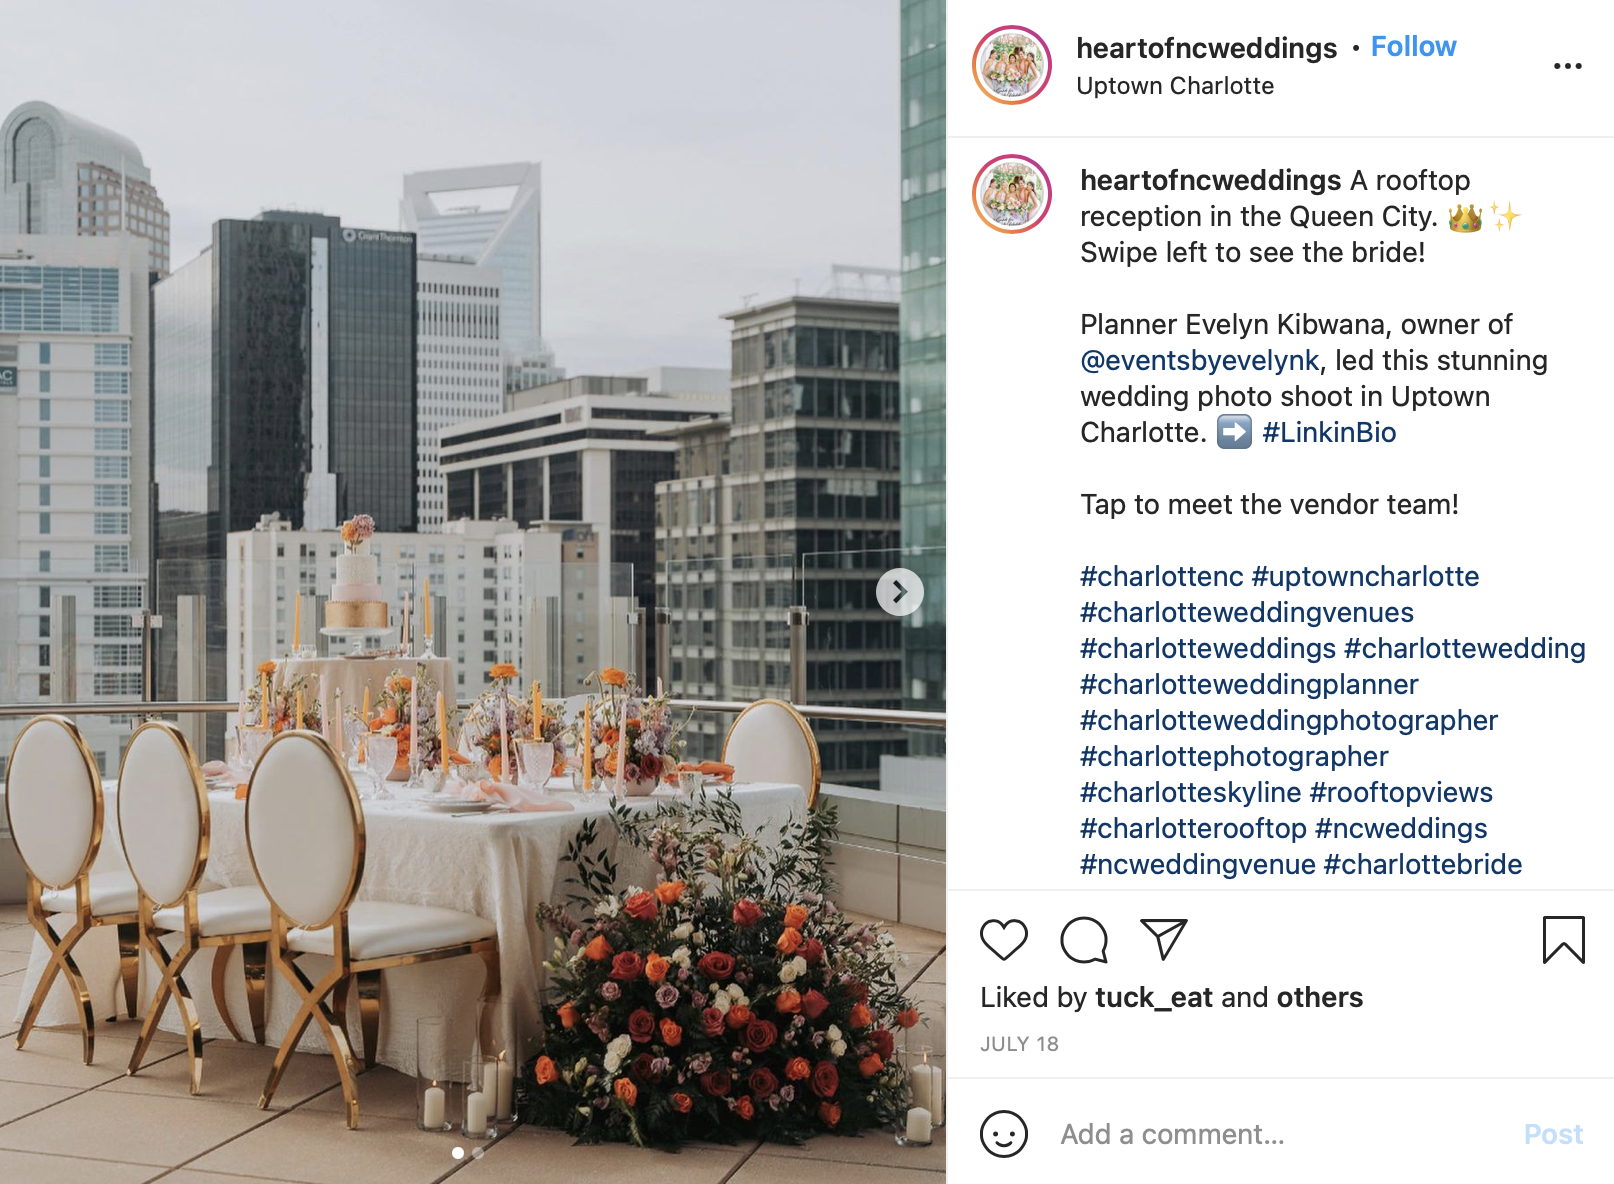
Task: Open emoji picker smiley icon
Action: (1004, 1134)
